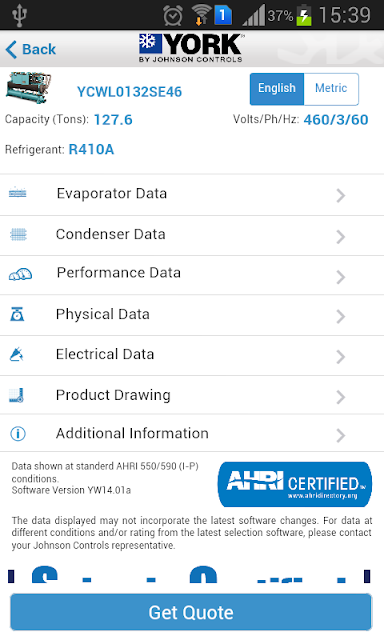Switch units to English
The image size is (384, 640).
[x=277, y=89]
